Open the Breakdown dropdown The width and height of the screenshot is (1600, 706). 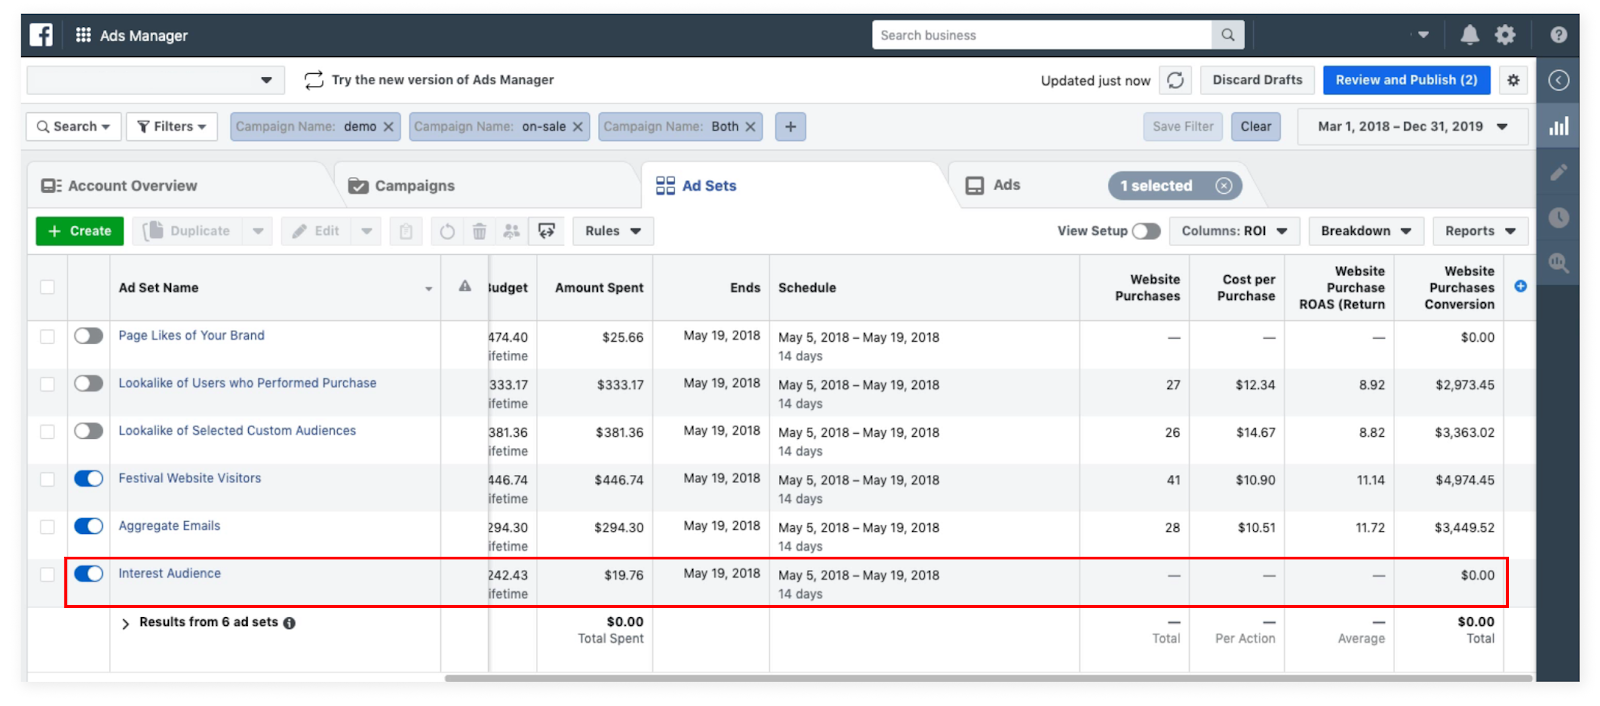tap(1365, 231)
